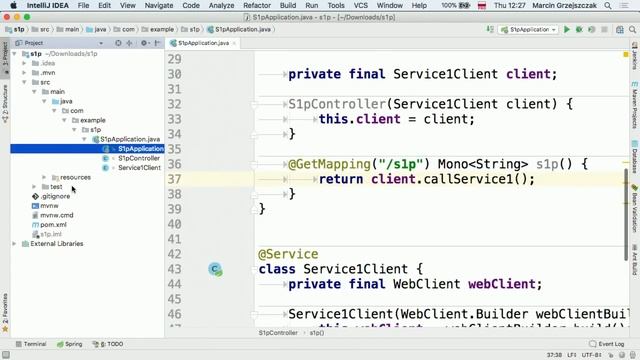Click UTF-8 encoding in status bar
The image size is (640, 360).
tap(591, 355)
